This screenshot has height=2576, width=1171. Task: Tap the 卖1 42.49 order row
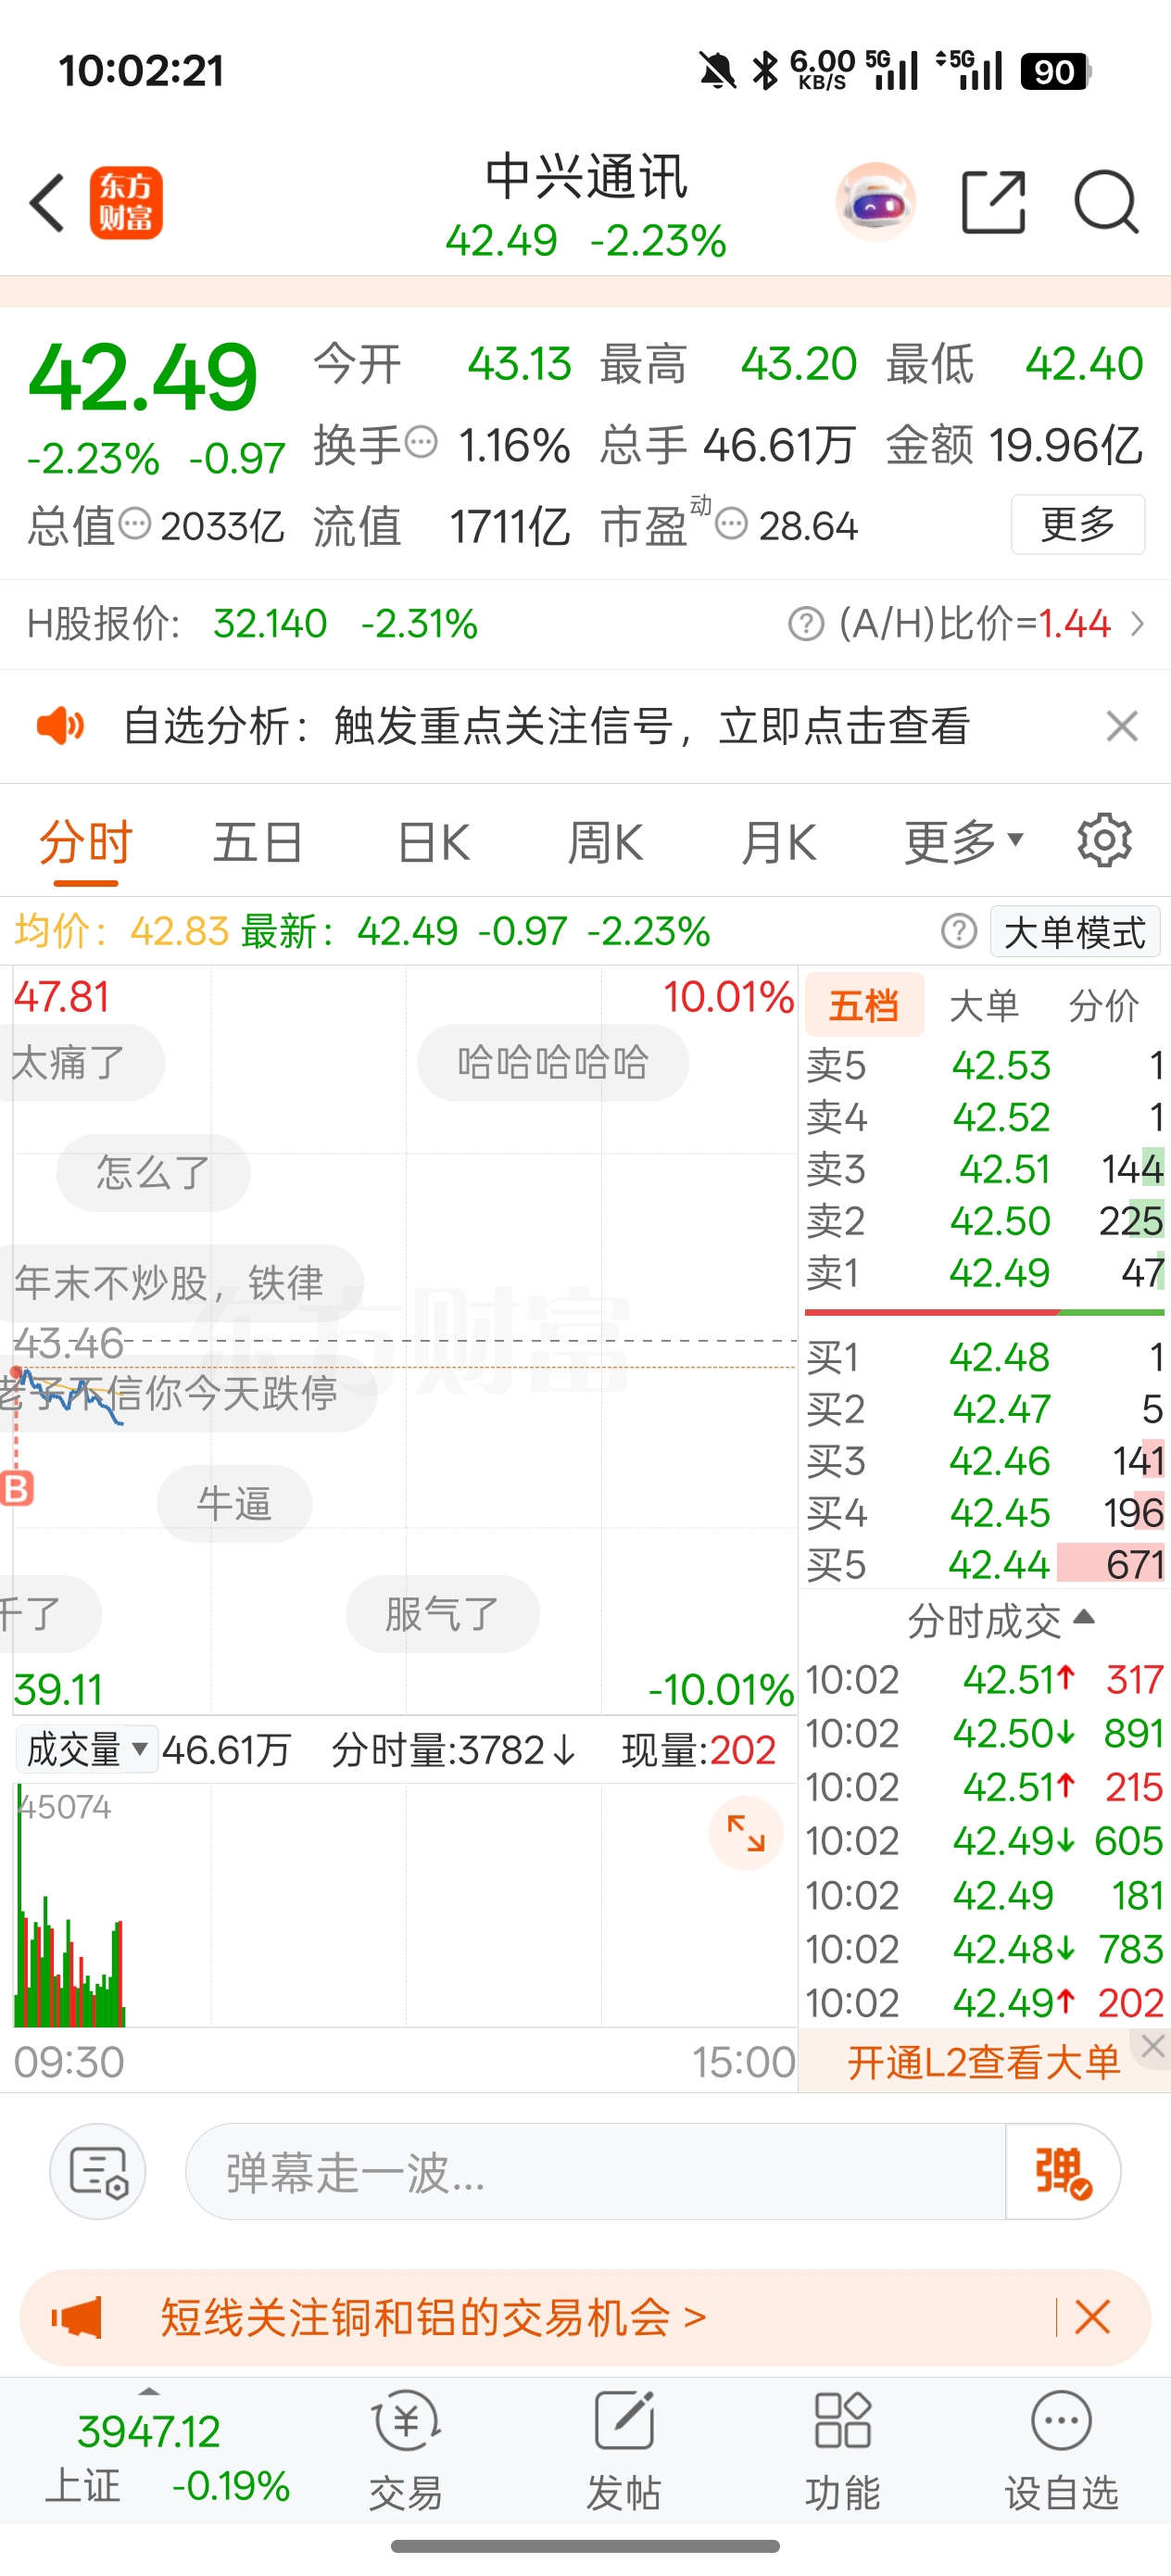tap(985, 1272)
